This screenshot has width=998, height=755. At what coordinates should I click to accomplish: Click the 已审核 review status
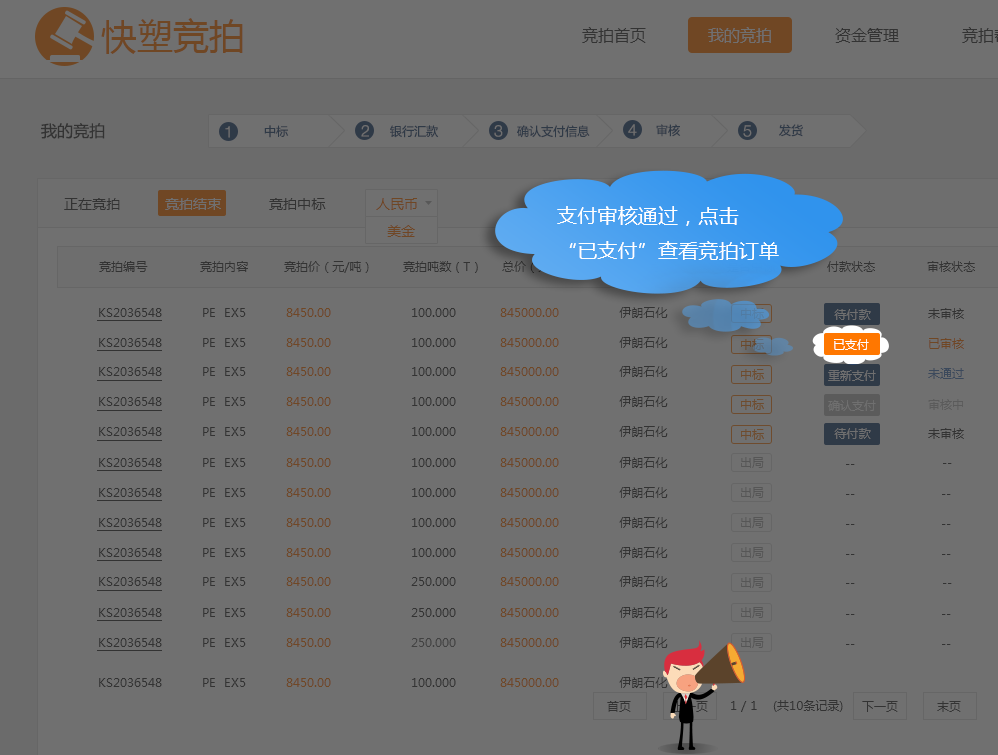946,344
